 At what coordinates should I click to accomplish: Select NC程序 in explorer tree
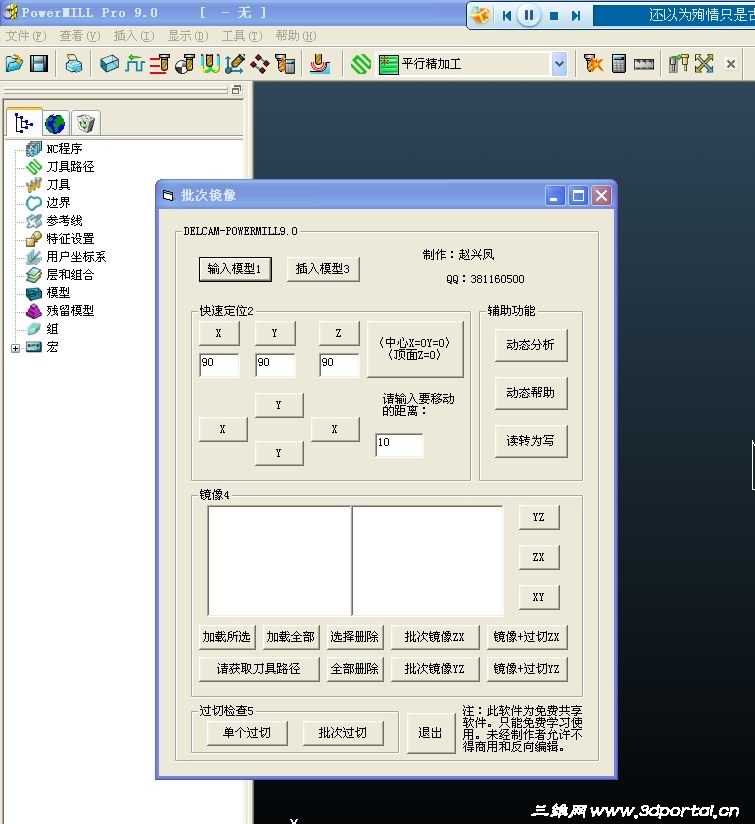[x=64, y=149]
